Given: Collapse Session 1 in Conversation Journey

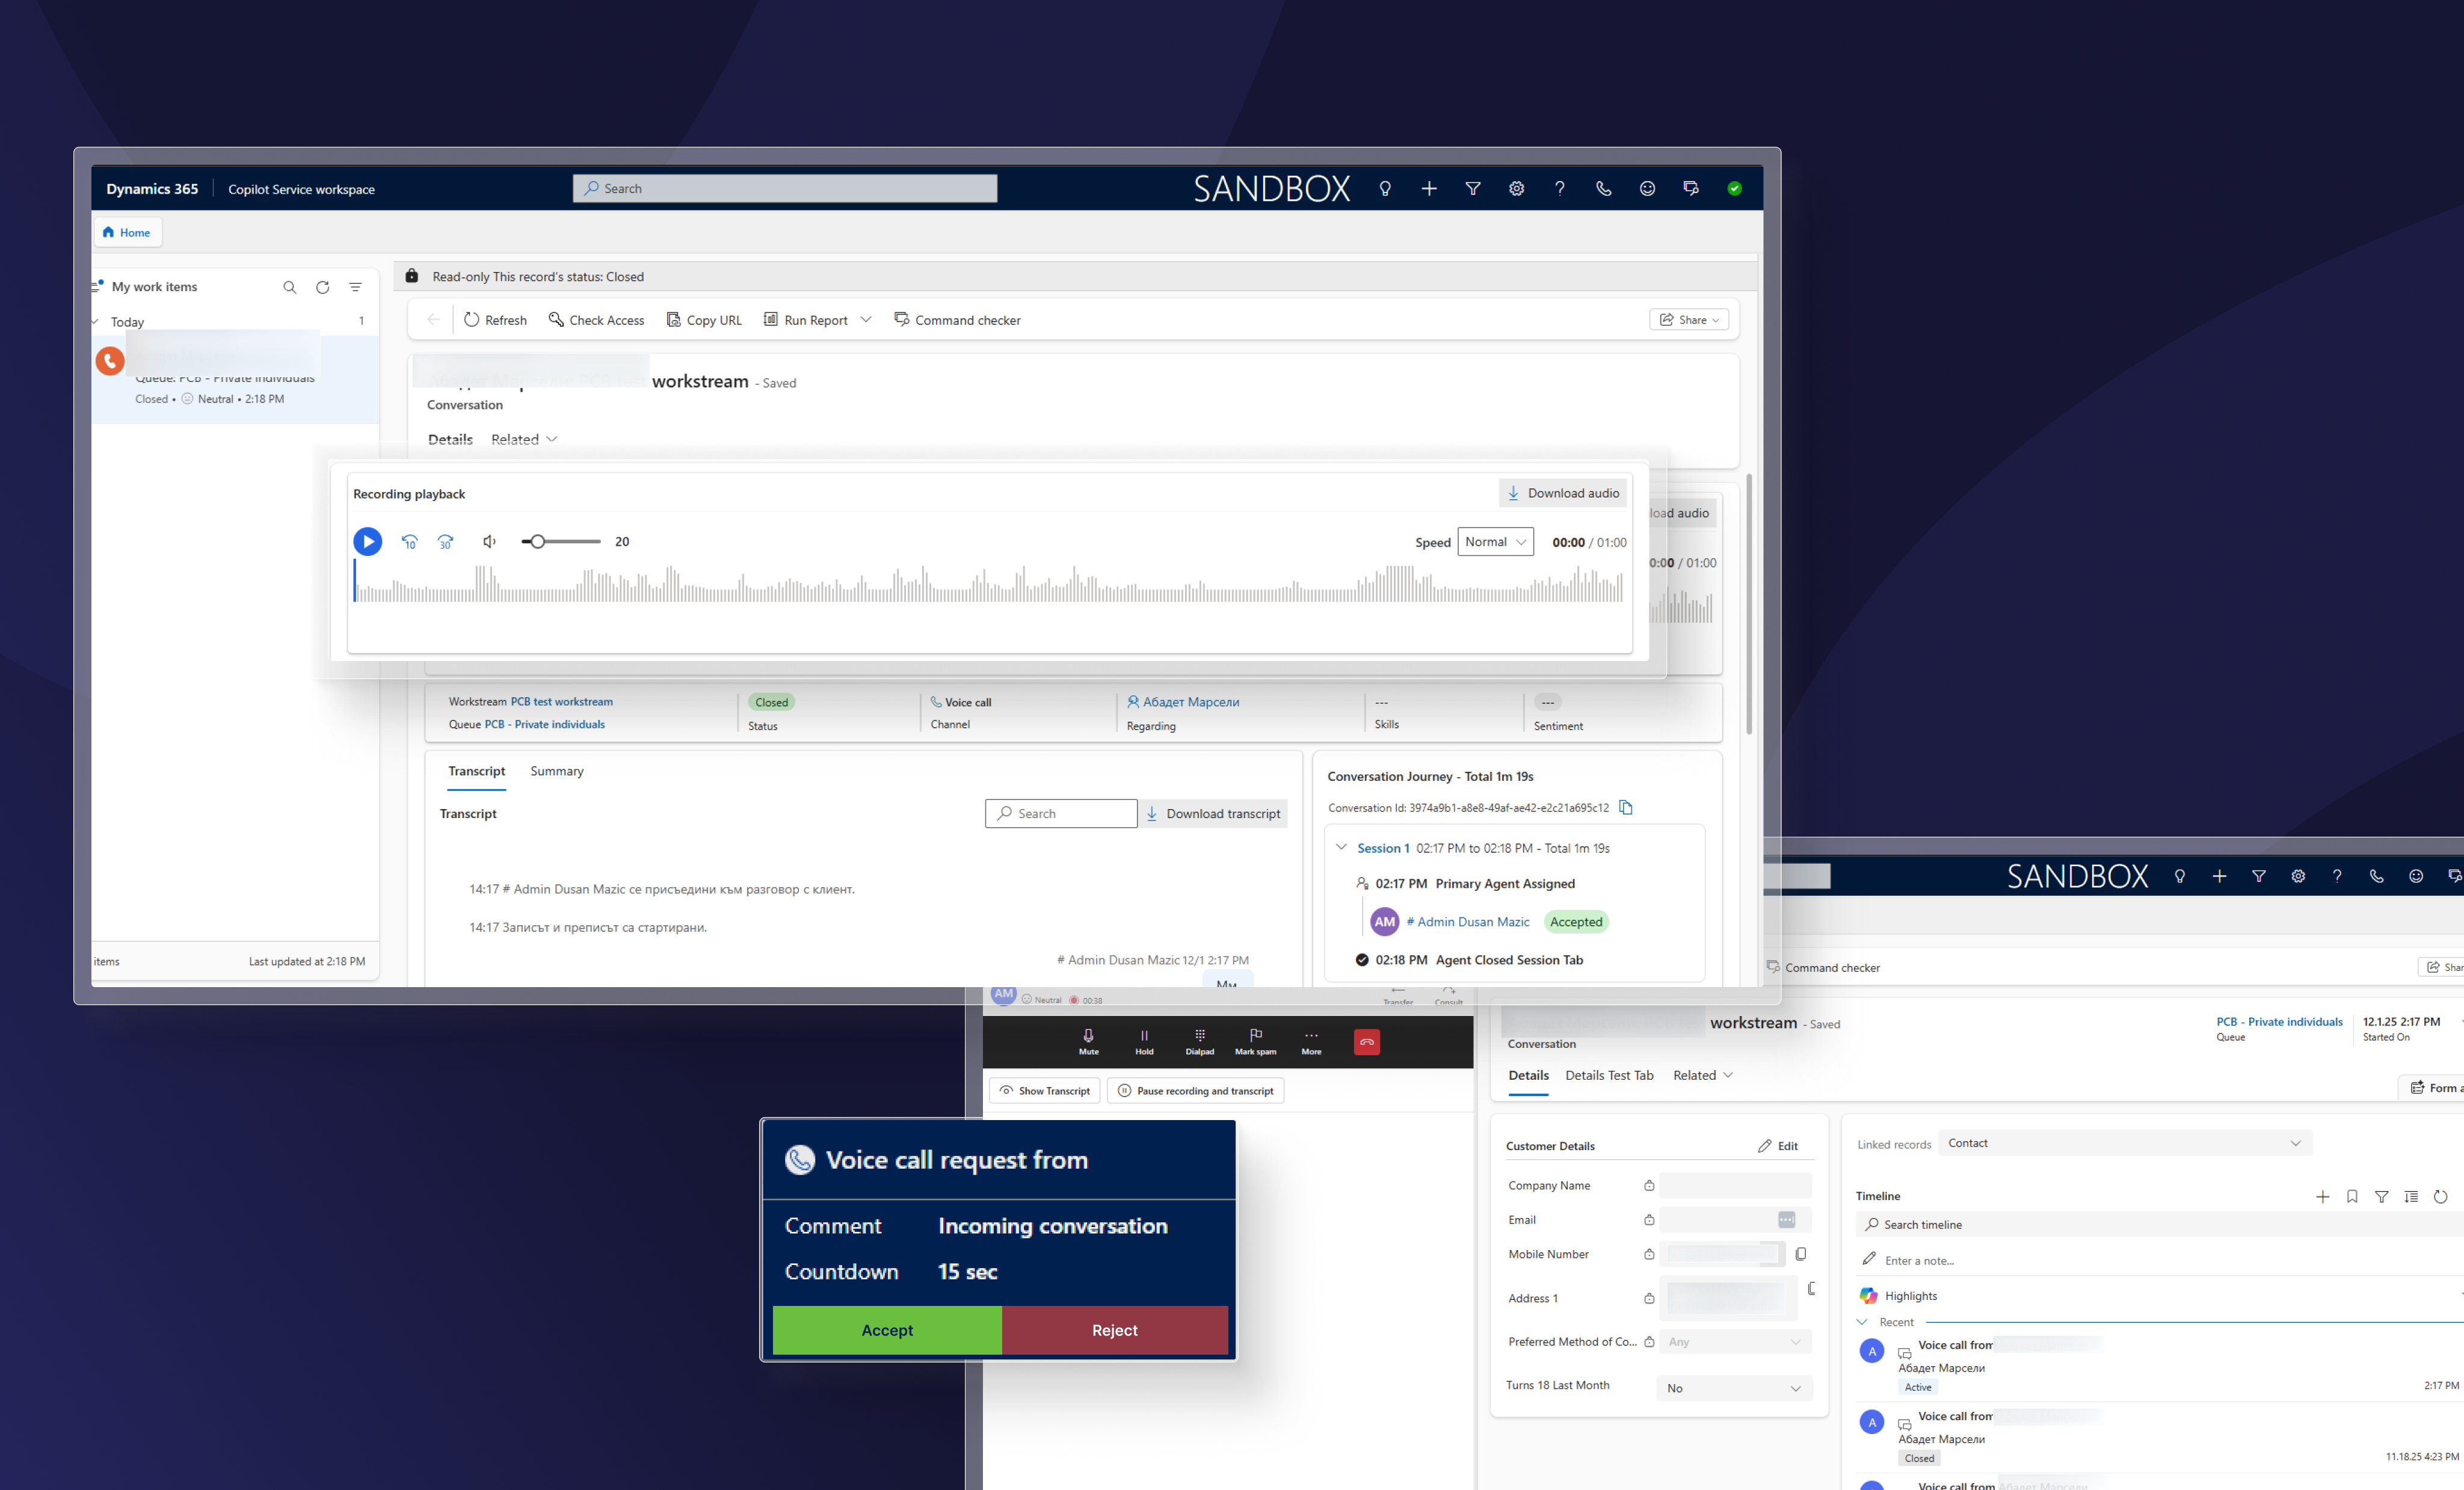Looking at the screenshot, I should 1341,847.
